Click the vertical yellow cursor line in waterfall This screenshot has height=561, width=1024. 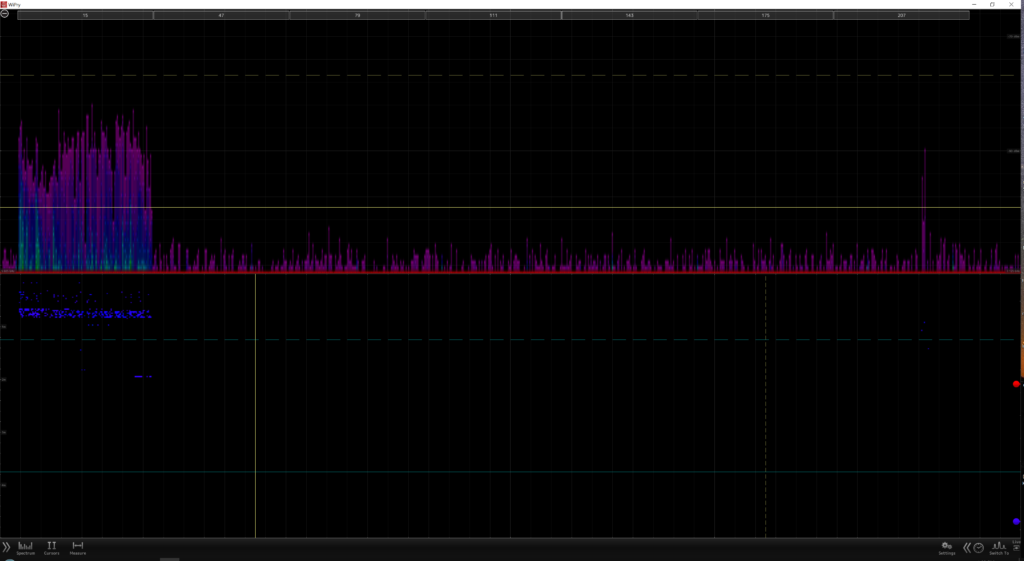click(255, 405)
